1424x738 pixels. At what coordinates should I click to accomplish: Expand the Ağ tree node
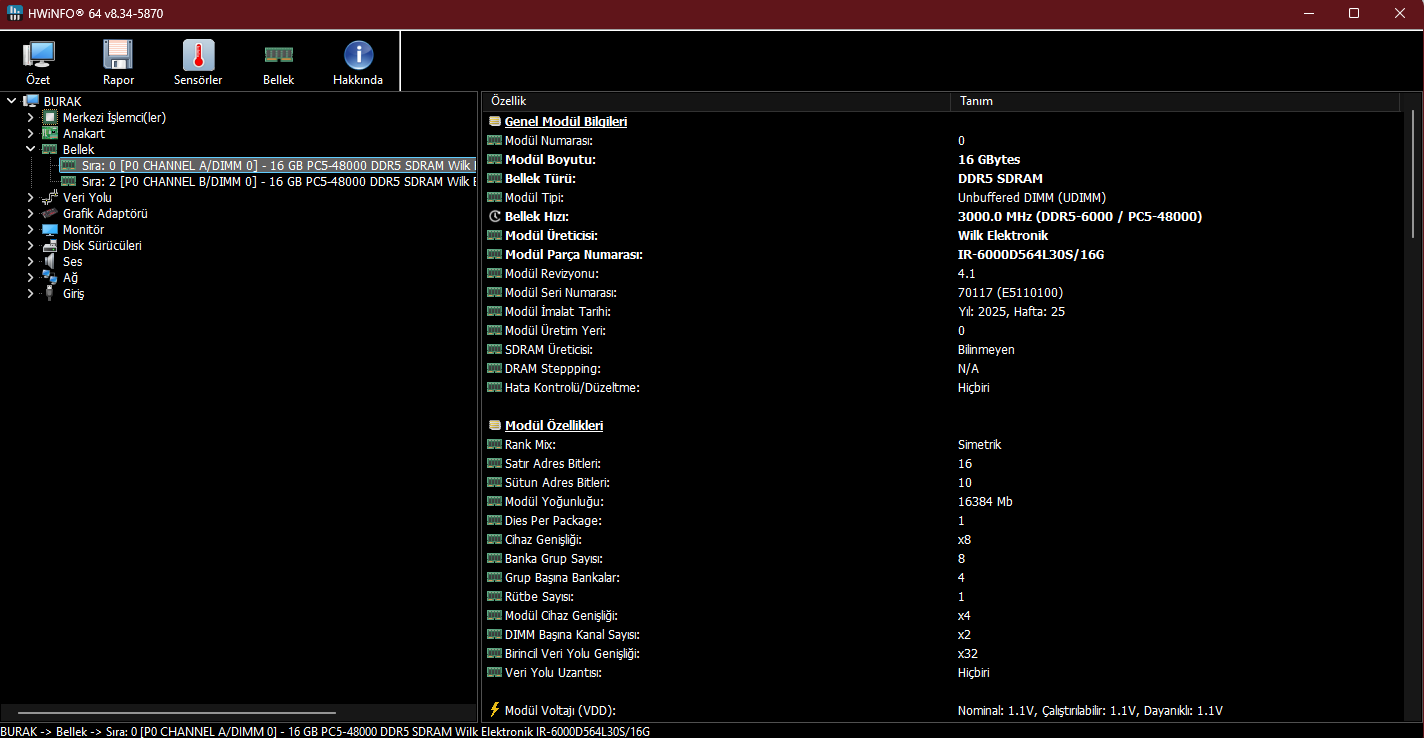[30, 277]
